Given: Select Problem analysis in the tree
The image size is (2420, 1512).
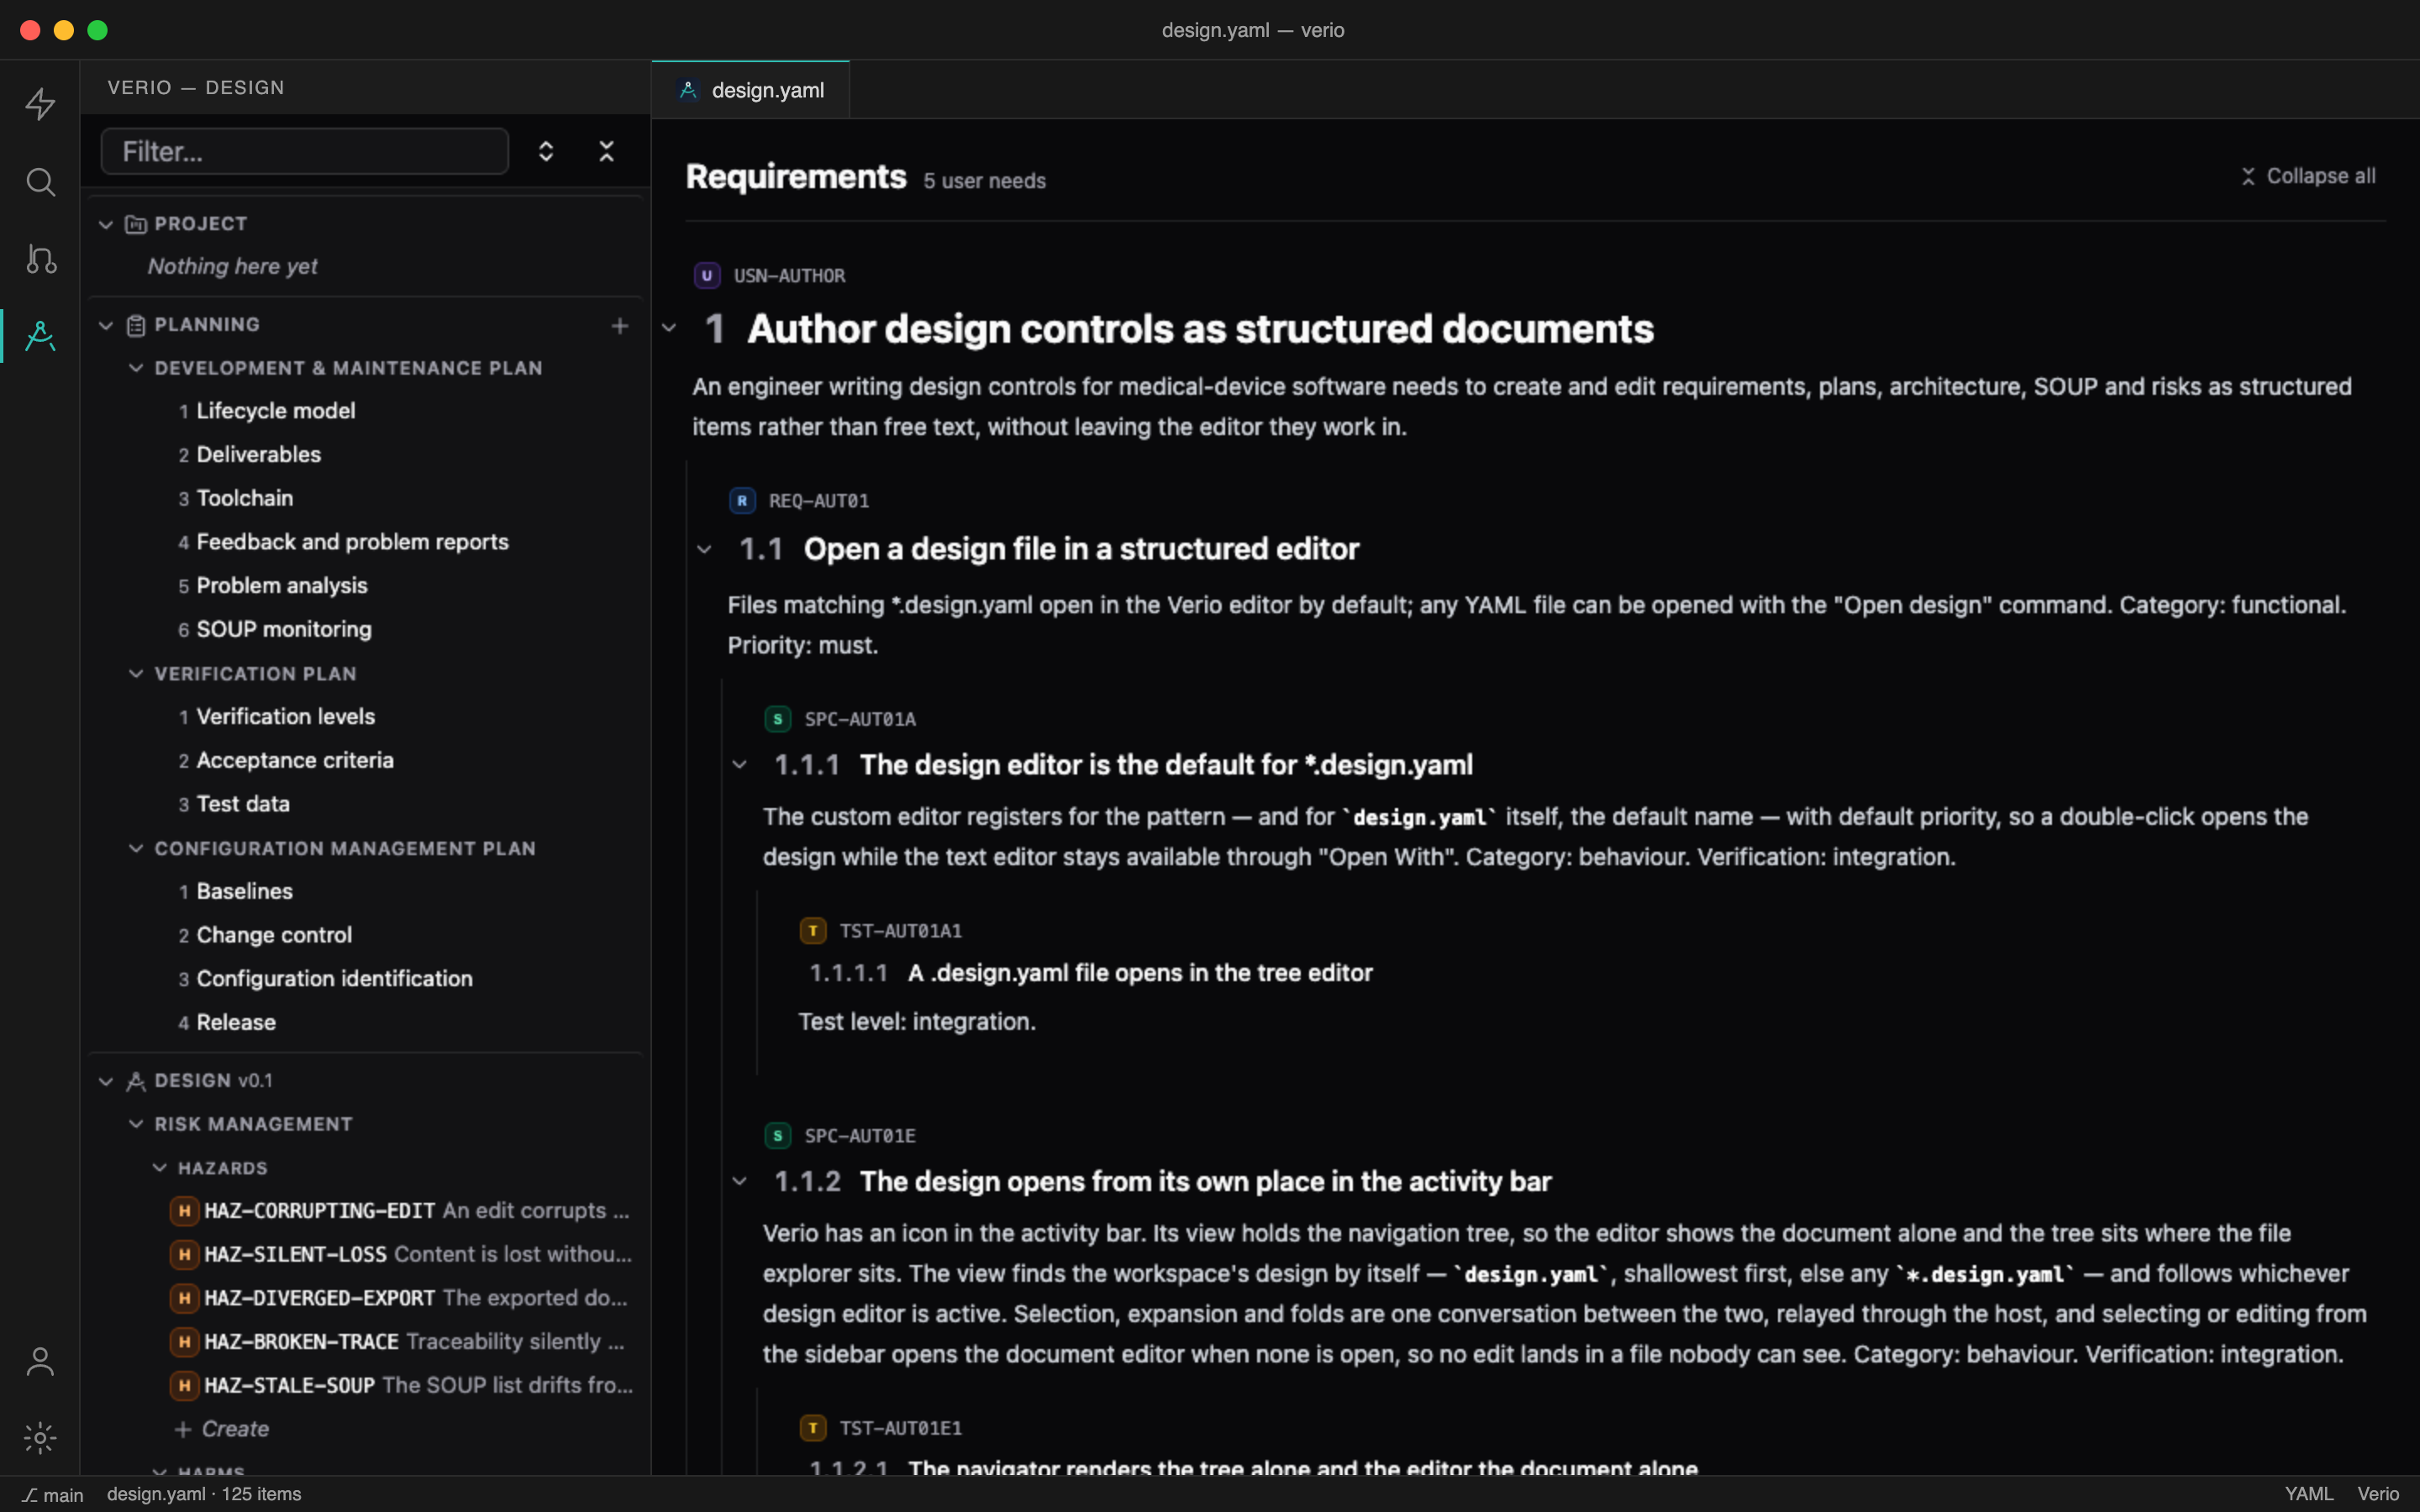Looking at the screenshot, I should point(281,586).
